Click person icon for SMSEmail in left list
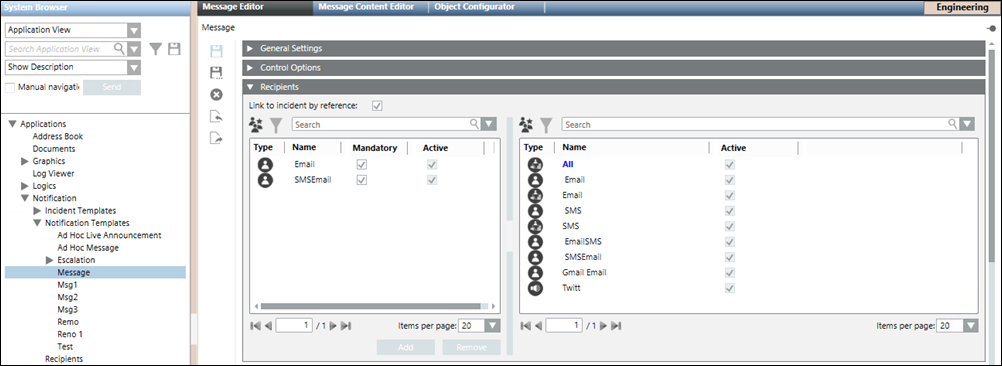 tap(265, 180)
